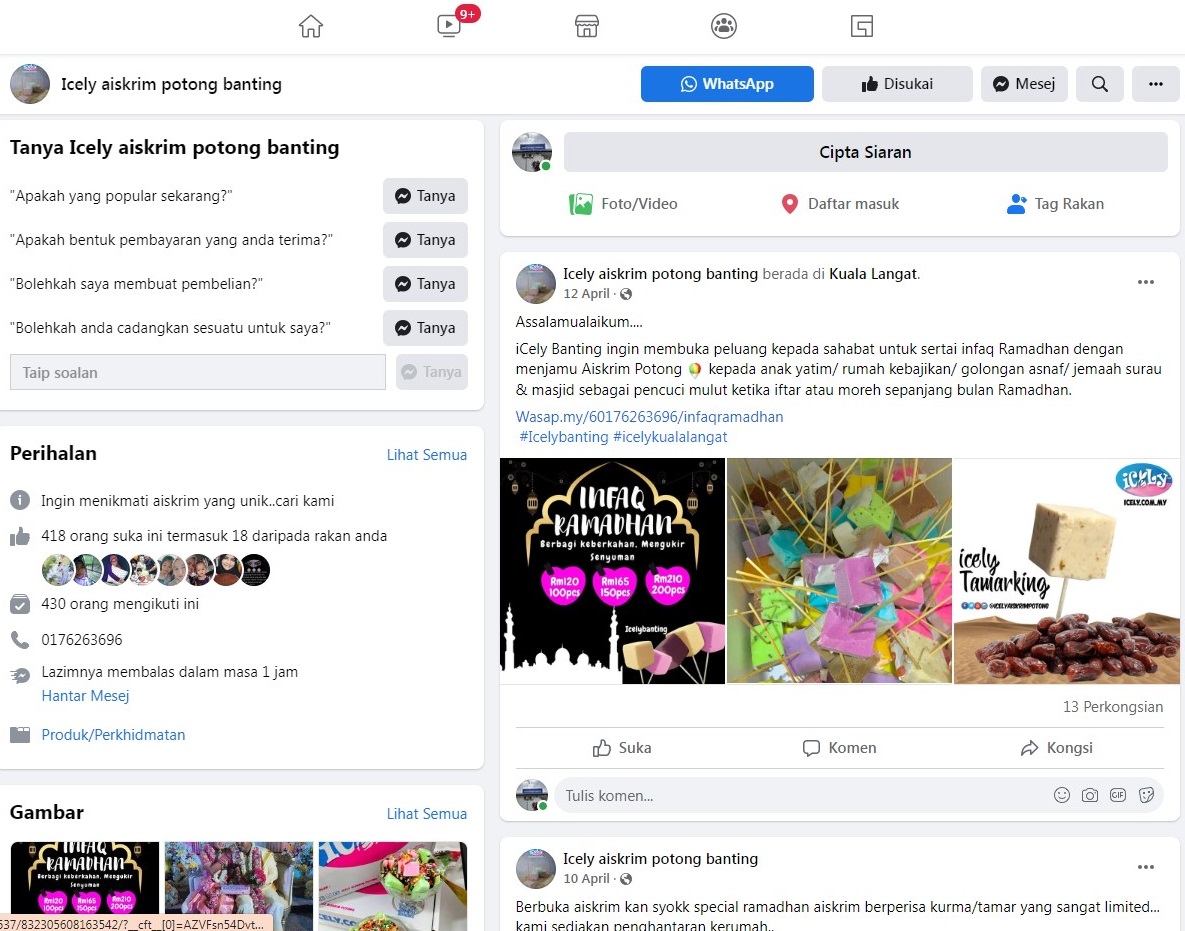1185x931 pixels.
Task: Click post author avatar on 12 April post
Action: tap(536, 283)
